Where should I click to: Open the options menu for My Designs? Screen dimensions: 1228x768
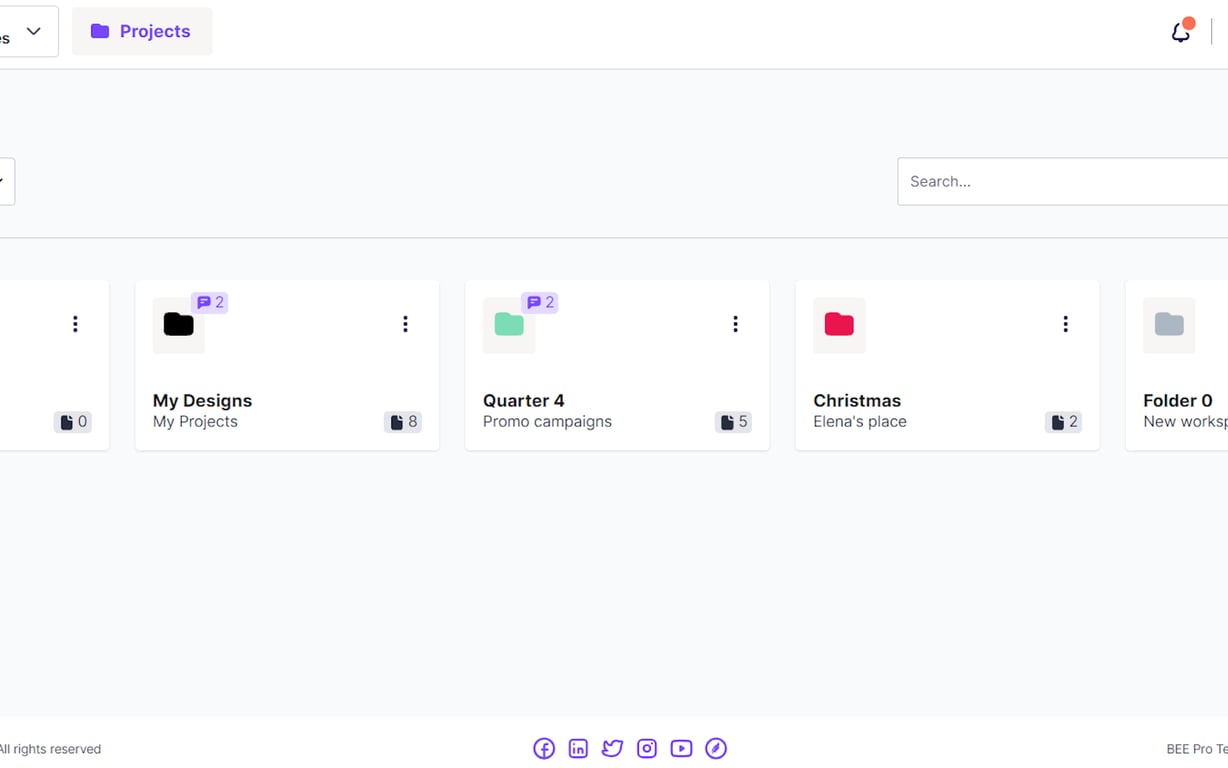click(405, 323)
